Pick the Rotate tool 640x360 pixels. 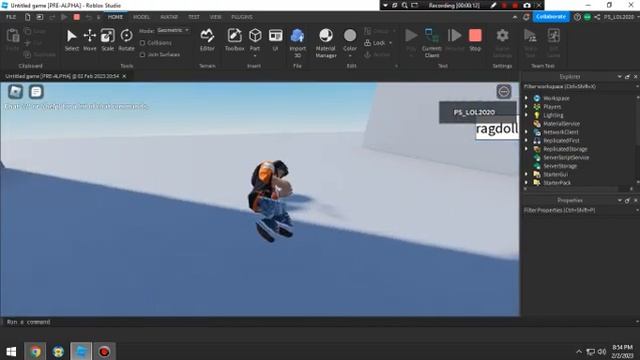point(126,40)
